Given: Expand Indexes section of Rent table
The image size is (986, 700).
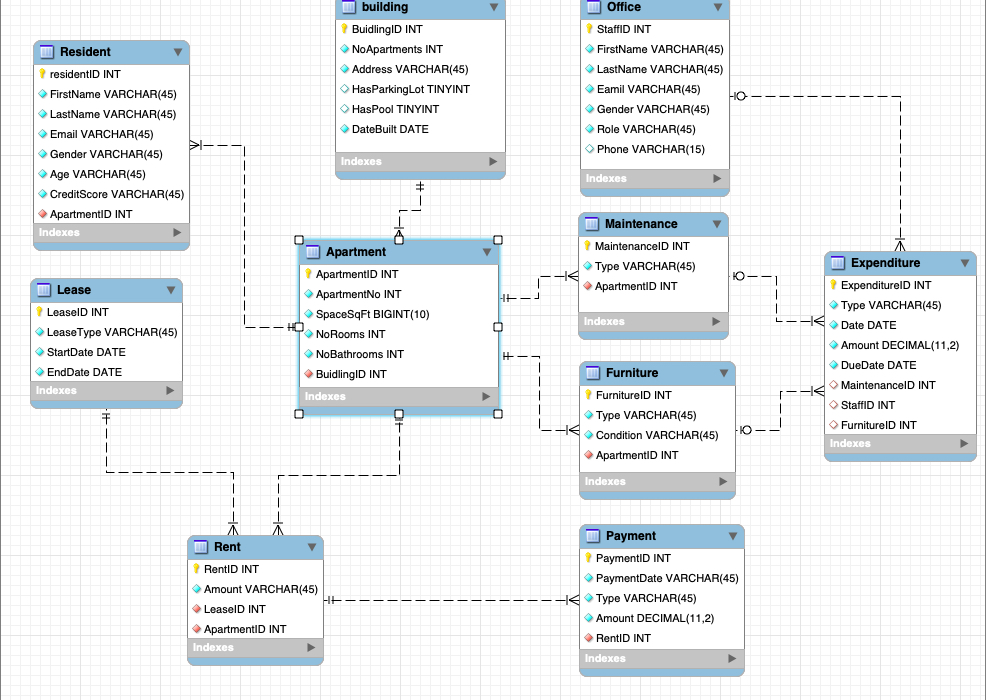Looking at the screenshot, I should (311, 648).
